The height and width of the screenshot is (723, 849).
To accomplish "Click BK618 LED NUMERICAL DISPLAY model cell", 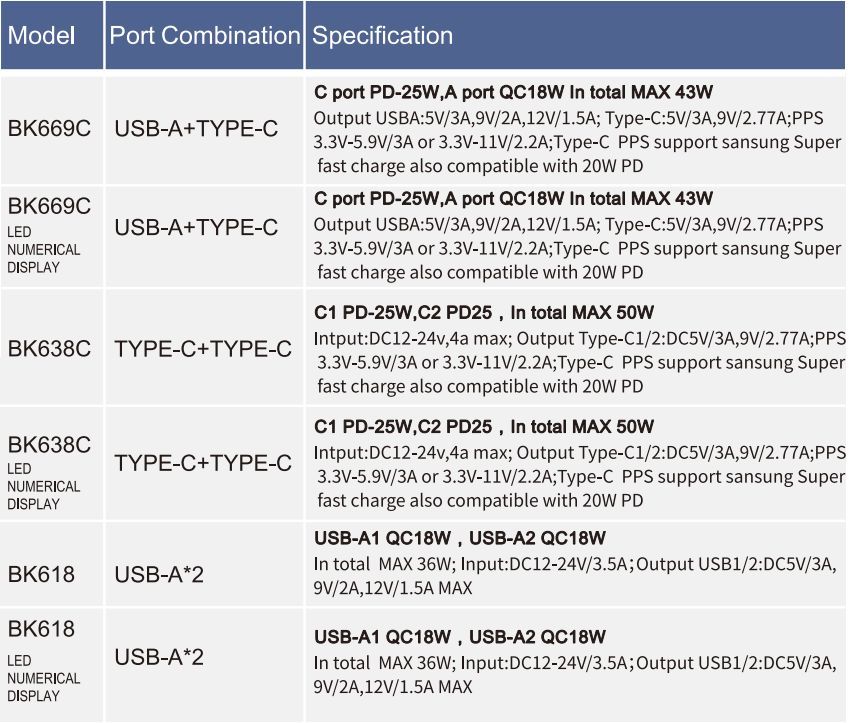I will (52, 665).
